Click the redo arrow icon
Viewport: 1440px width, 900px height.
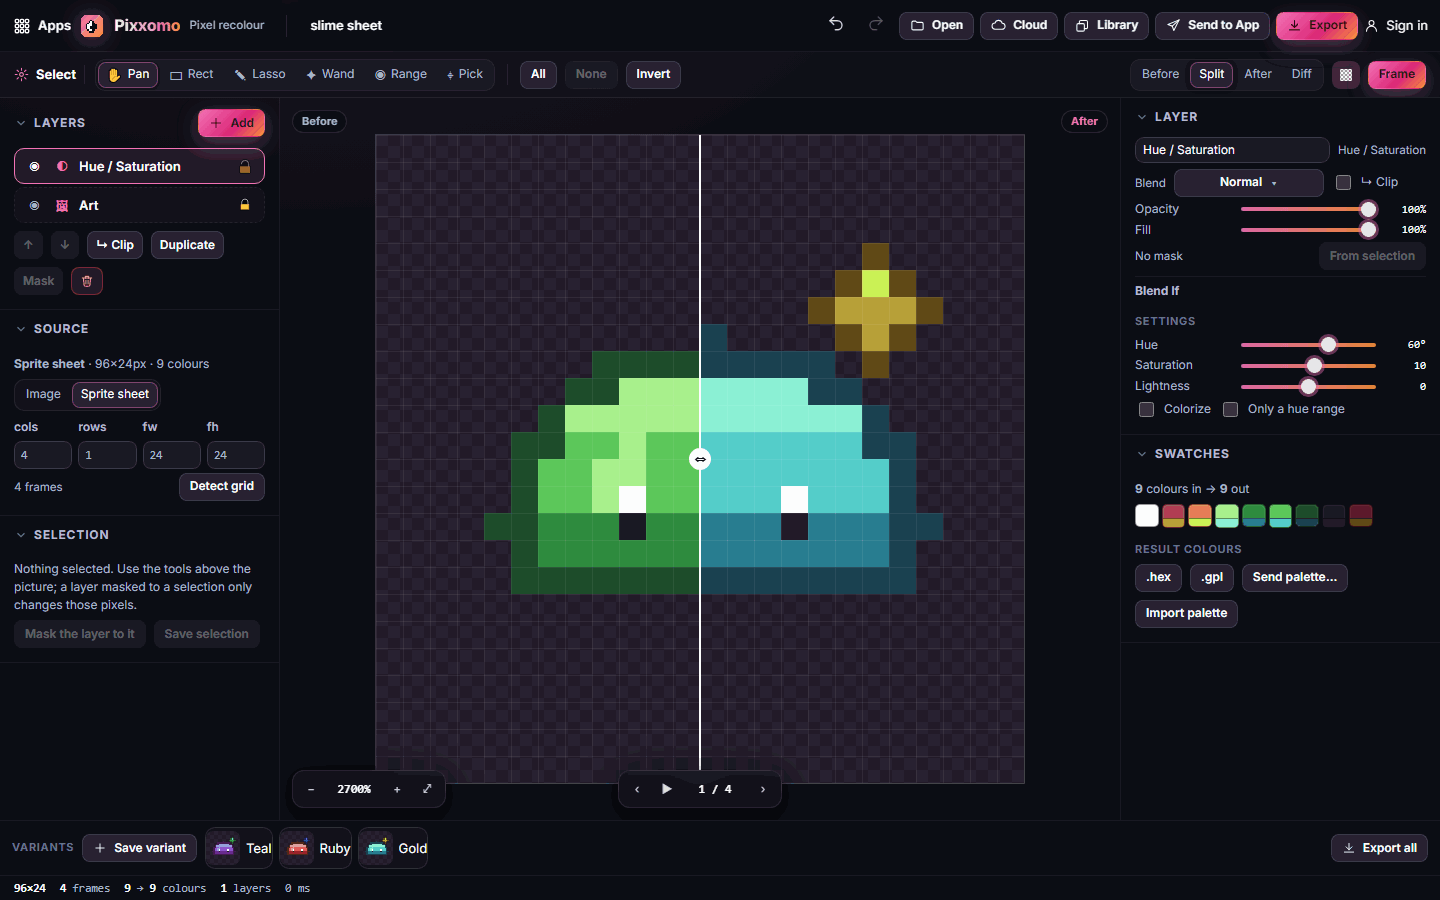tap(876, 25)
